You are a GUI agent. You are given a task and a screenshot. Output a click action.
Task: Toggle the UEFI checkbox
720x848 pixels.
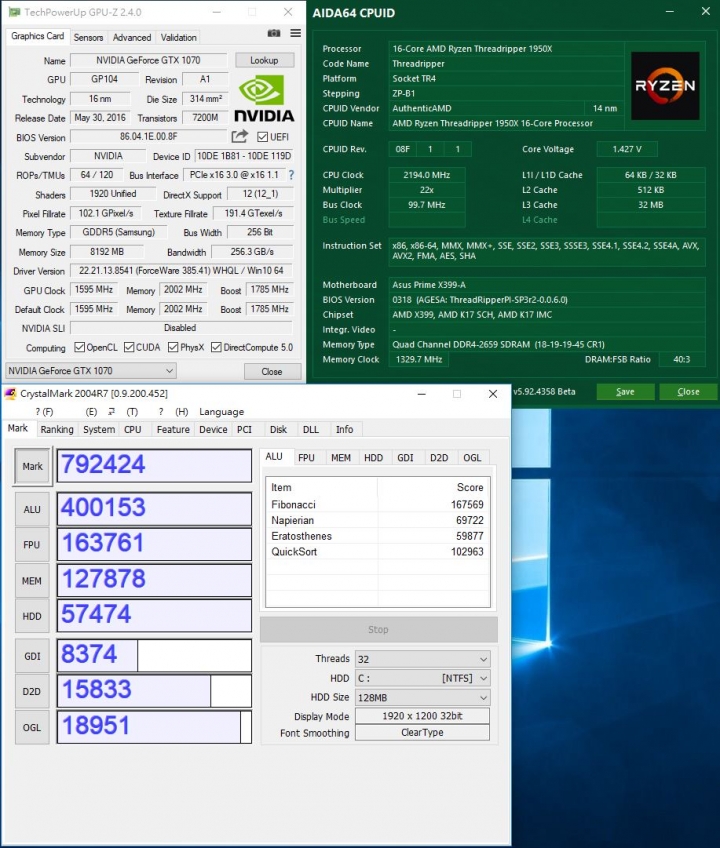(x=262, y=137)
